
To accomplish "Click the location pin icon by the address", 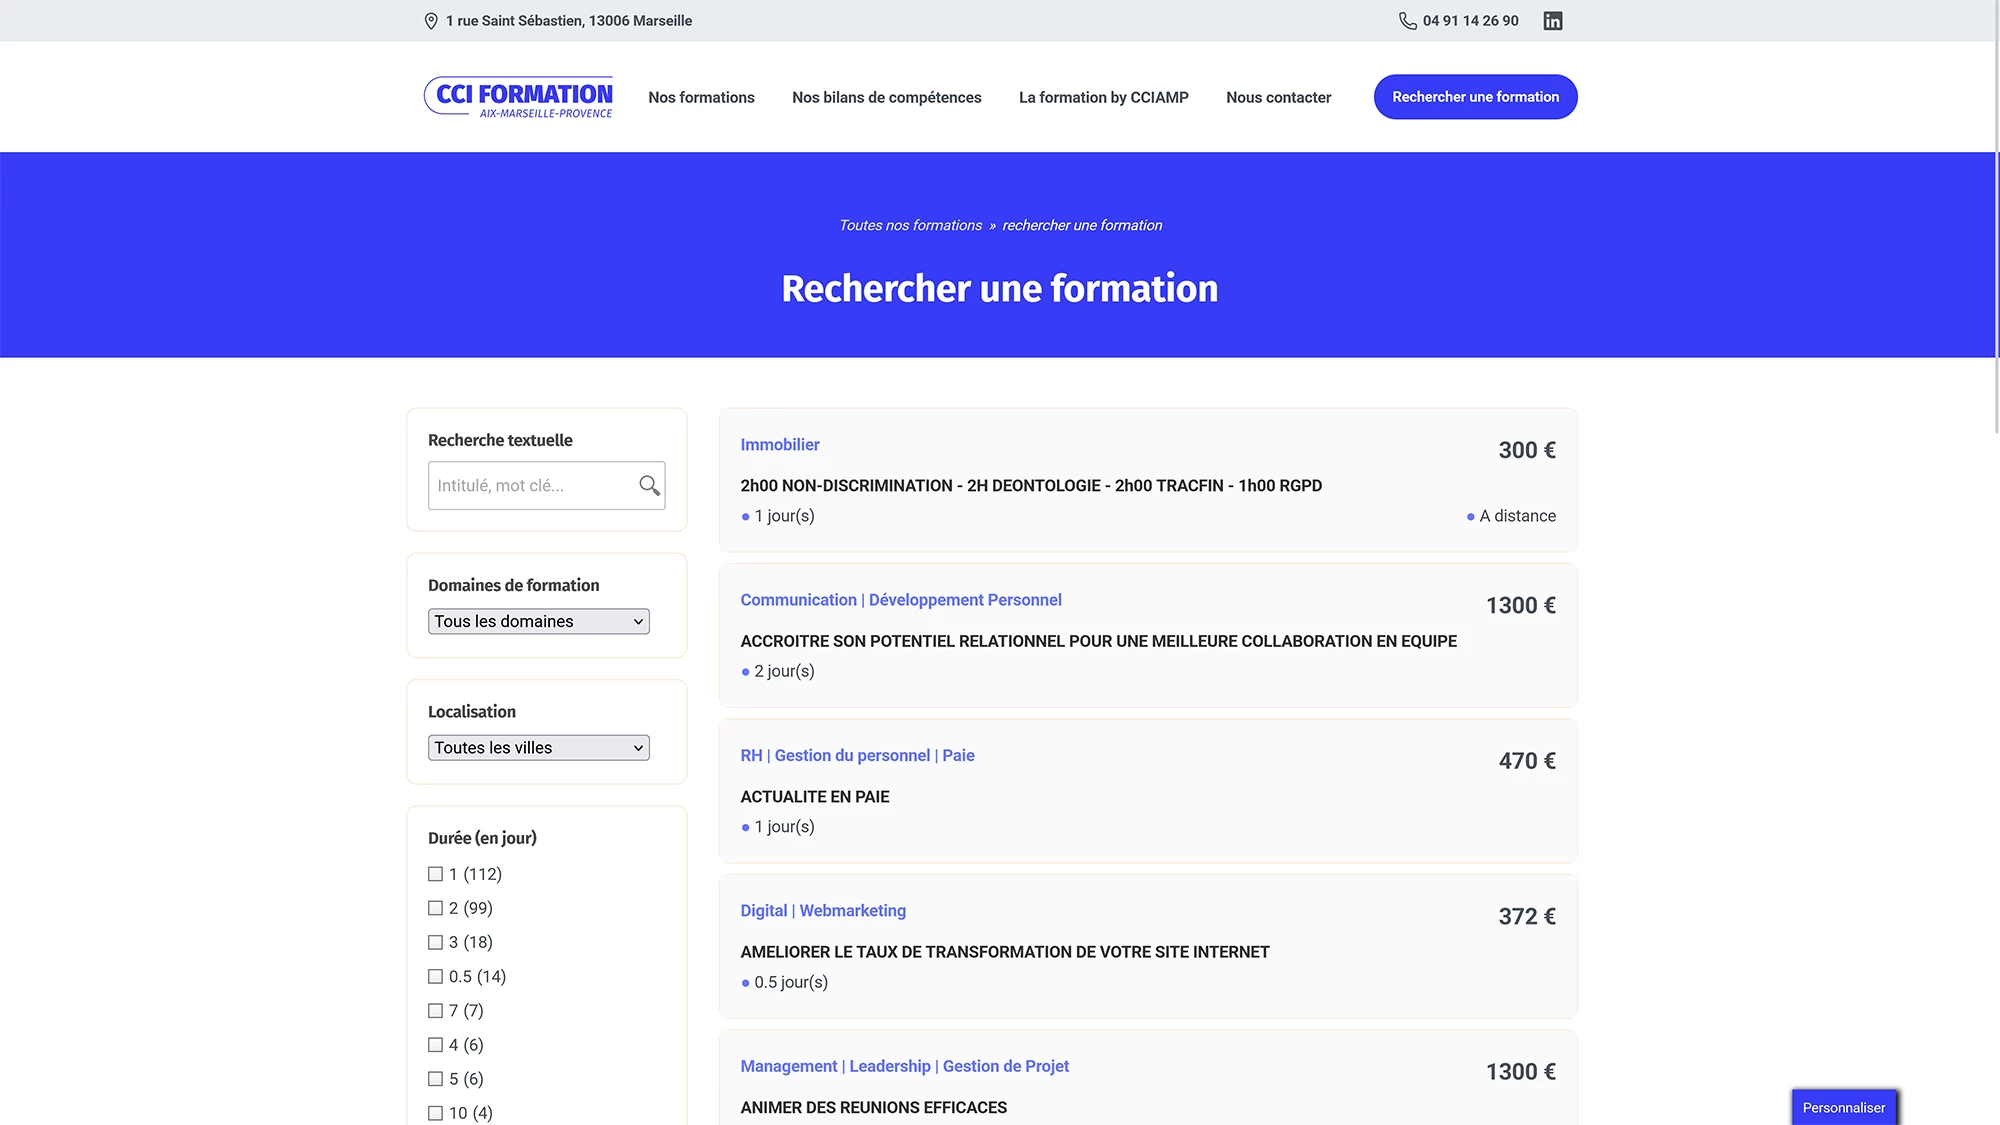I will click(431, 21).
